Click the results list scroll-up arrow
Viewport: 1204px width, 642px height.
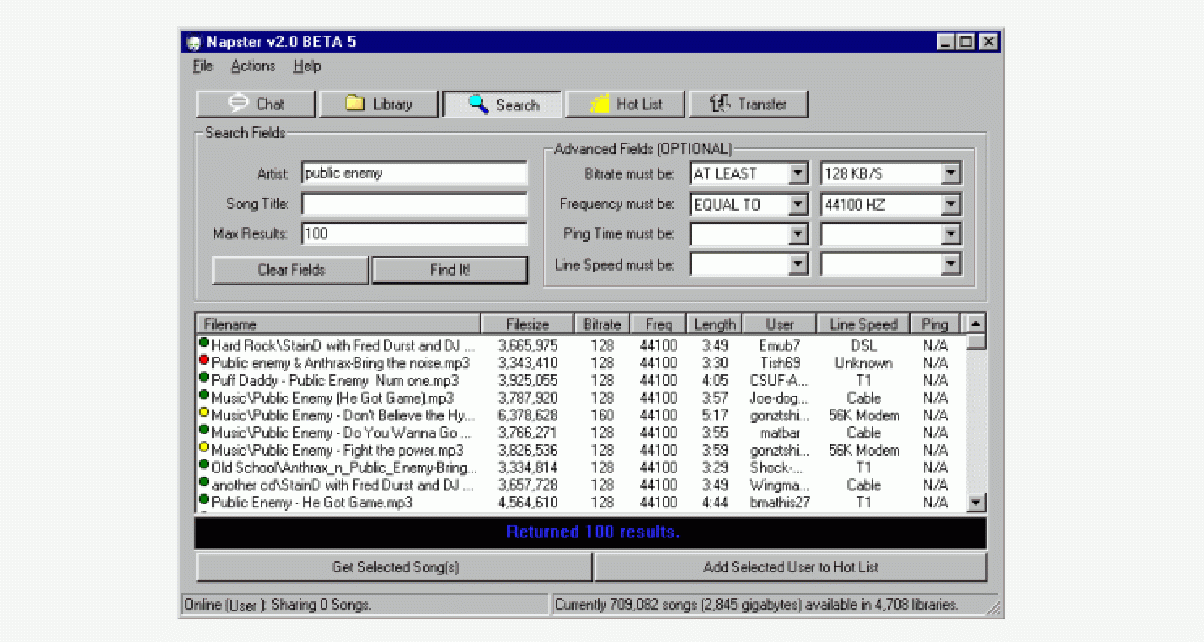pyautogui.click(x=977, y=324)
